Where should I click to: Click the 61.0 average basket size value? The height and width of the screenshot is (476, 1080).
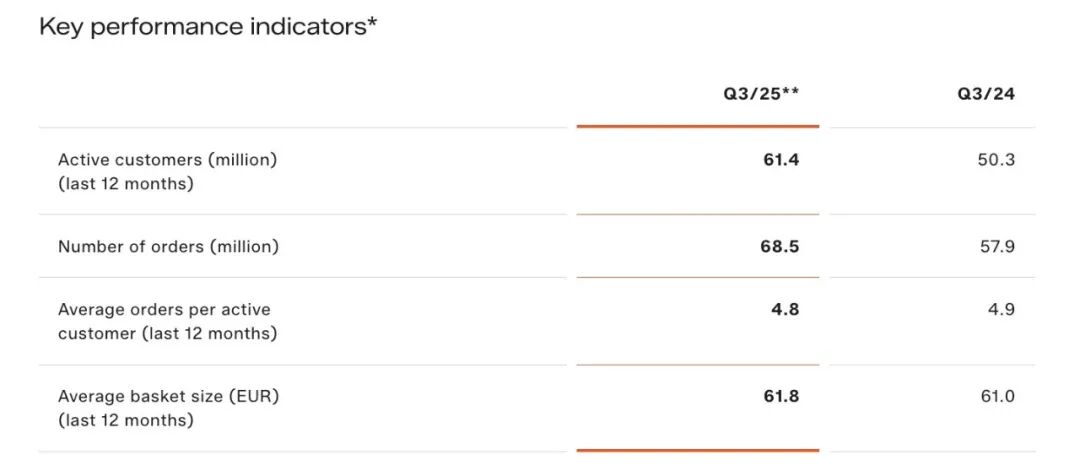pos(996,396)
